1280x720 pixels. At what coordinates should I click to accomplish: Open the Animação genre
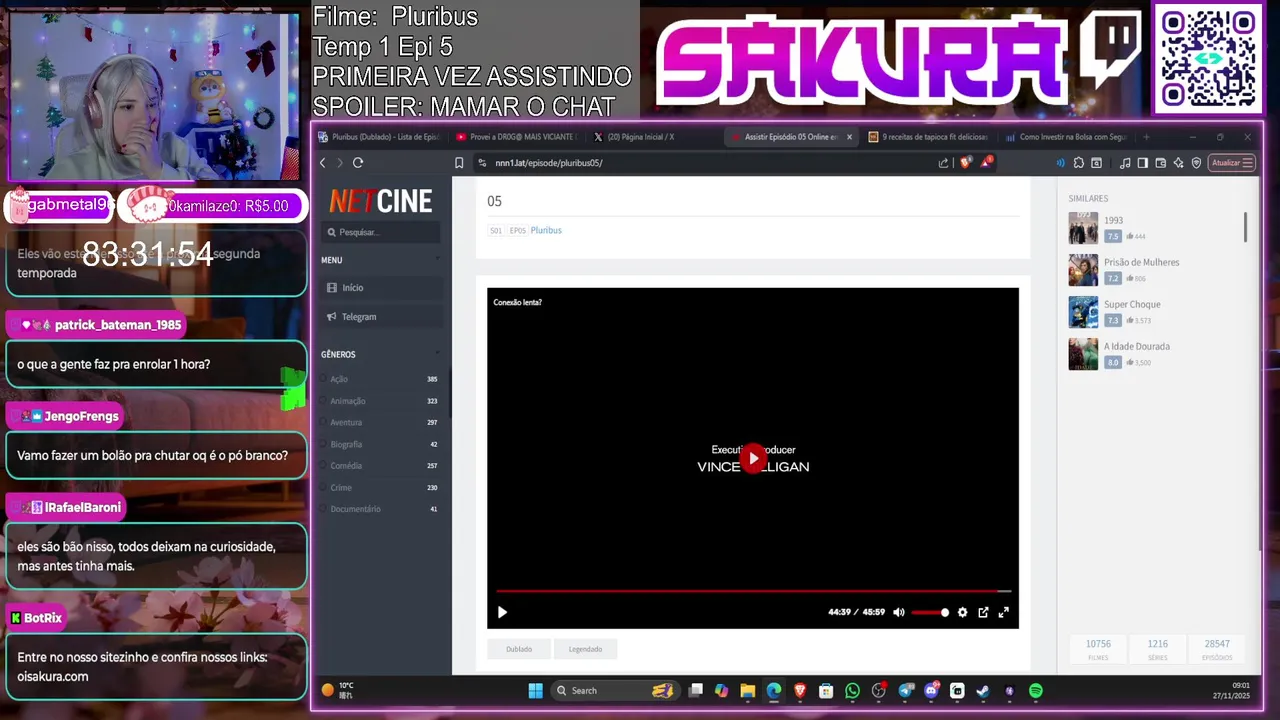click(x=347, y=401)
